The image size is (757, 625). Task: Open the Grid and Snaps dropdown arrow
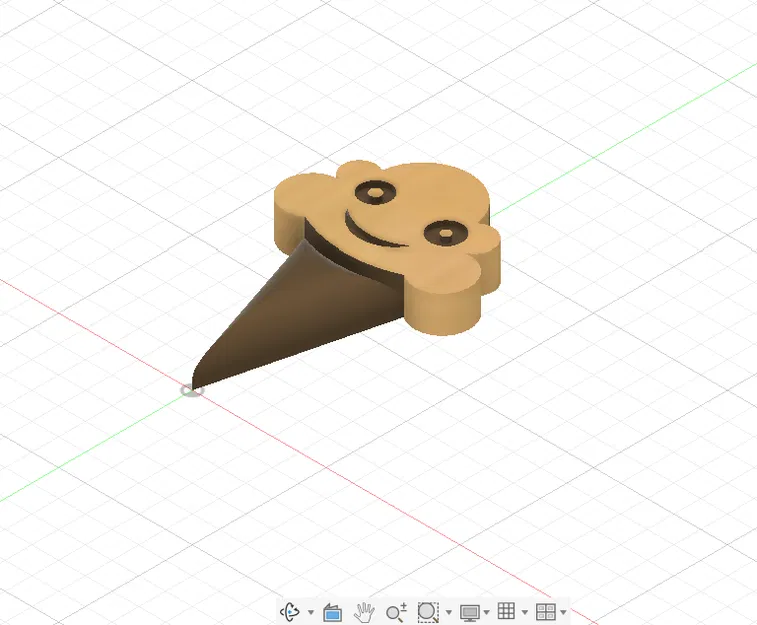click(525, 612)
